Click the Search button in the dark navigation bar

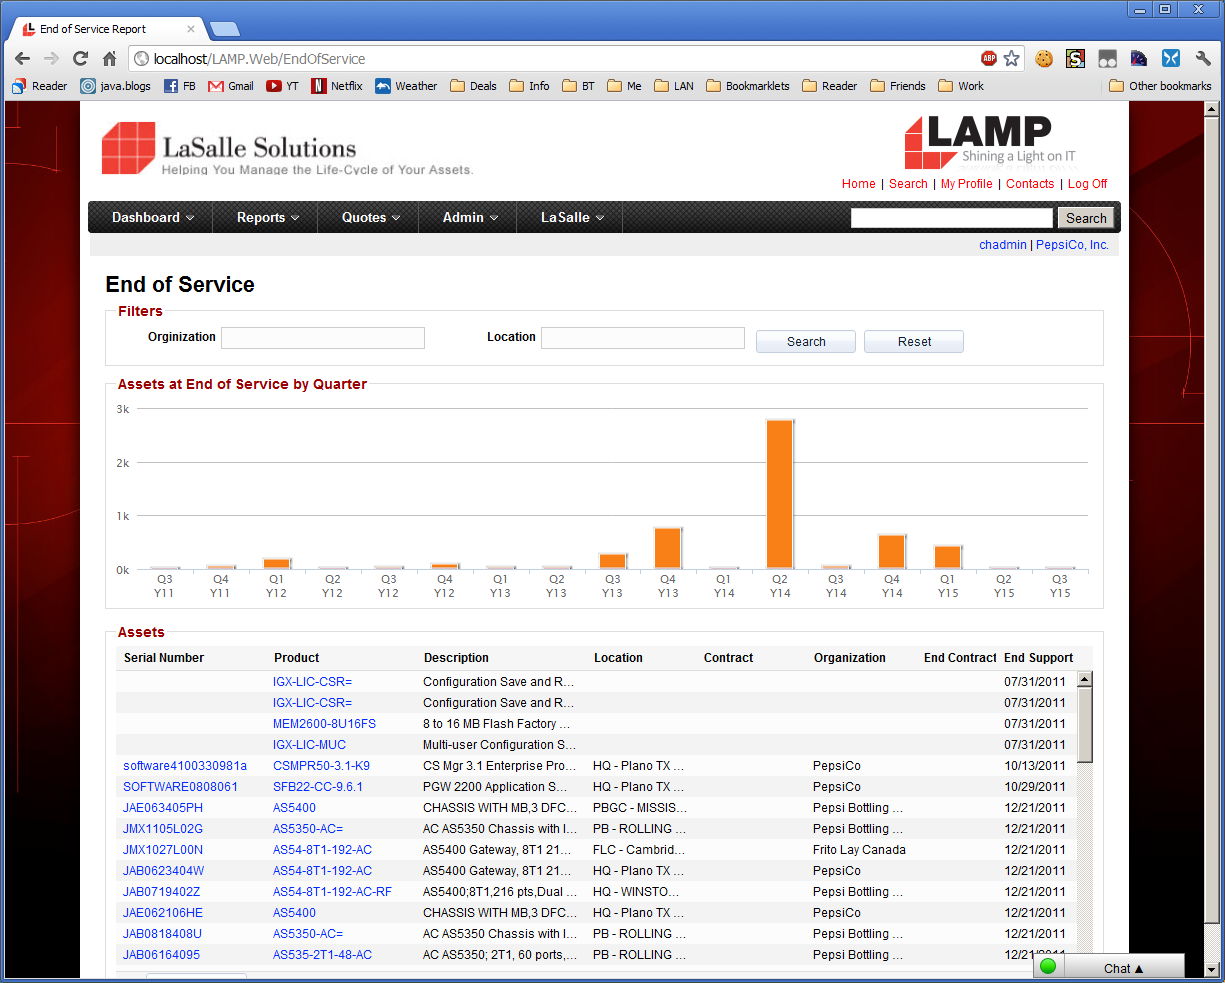1086,218
